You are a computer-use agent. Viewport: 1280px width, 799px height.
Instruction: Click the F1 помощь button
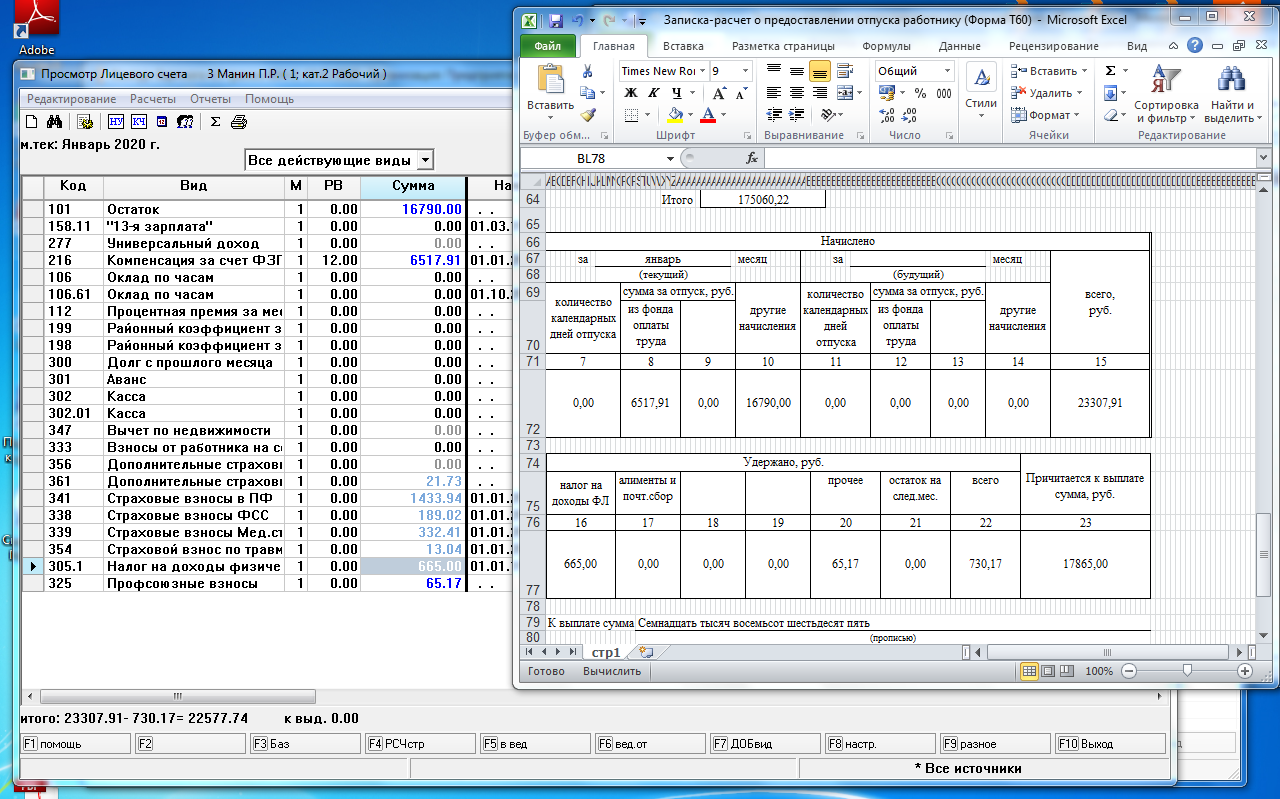(x=76, y=744)
